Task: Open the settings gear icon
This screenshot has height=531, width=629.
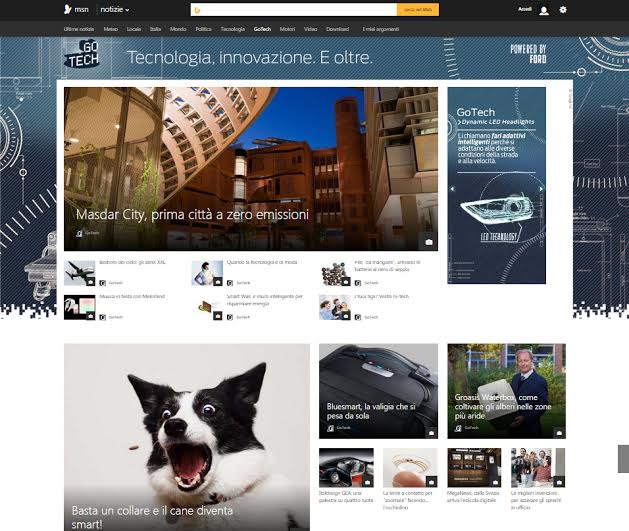Action: [563, 10]
